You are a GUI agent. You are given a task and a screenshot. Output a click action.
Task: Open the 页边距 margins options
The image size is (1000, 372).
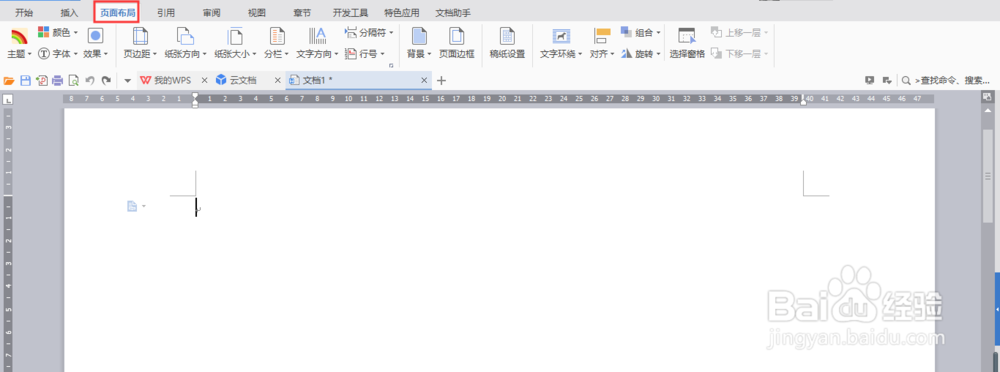[139, 43]
